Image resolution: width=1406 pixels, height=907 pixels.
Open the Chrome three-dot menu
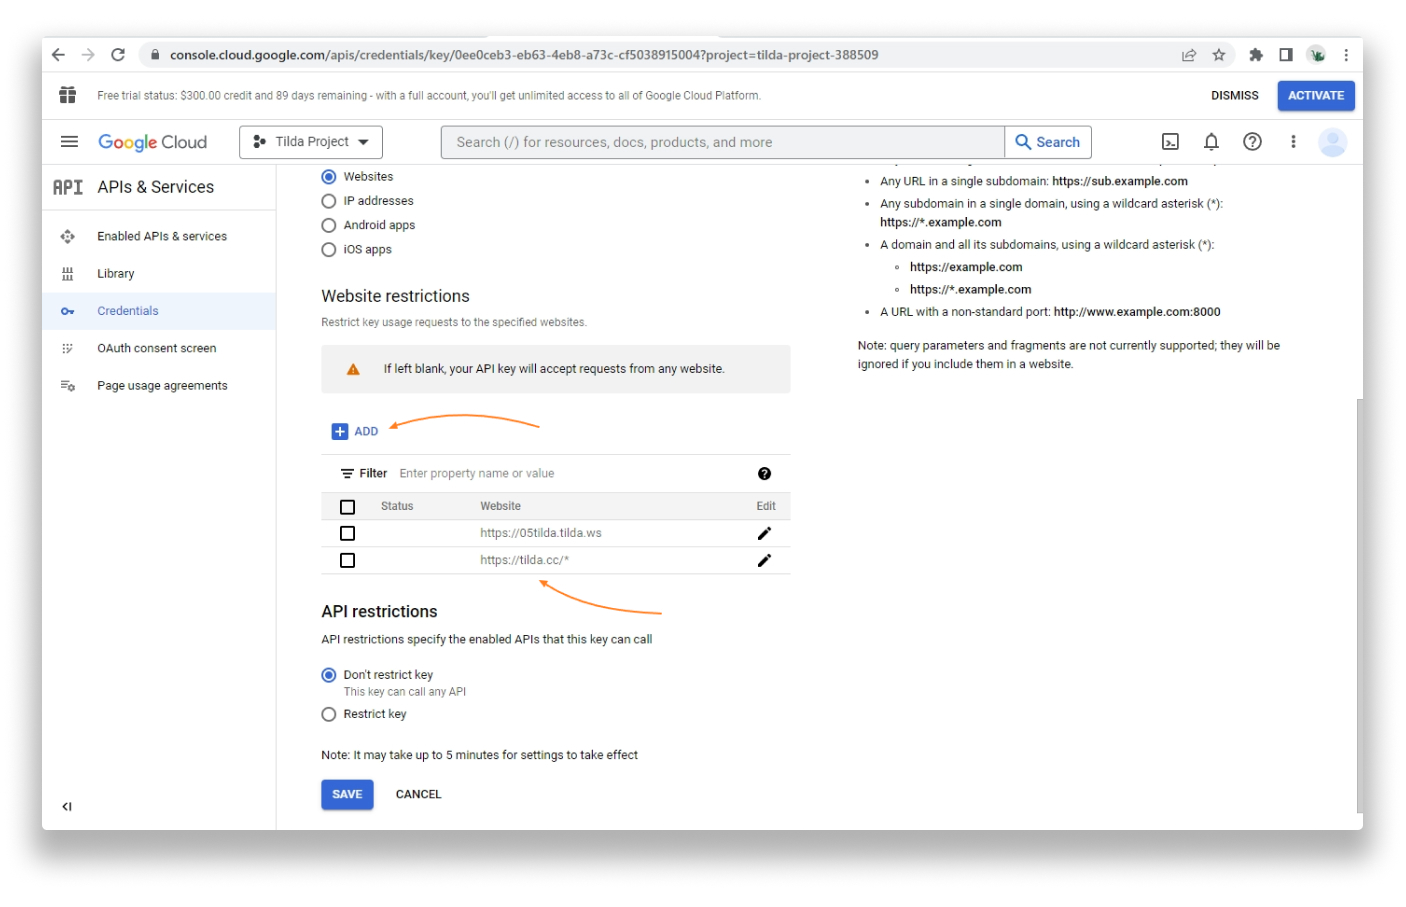pos(1346,55)
